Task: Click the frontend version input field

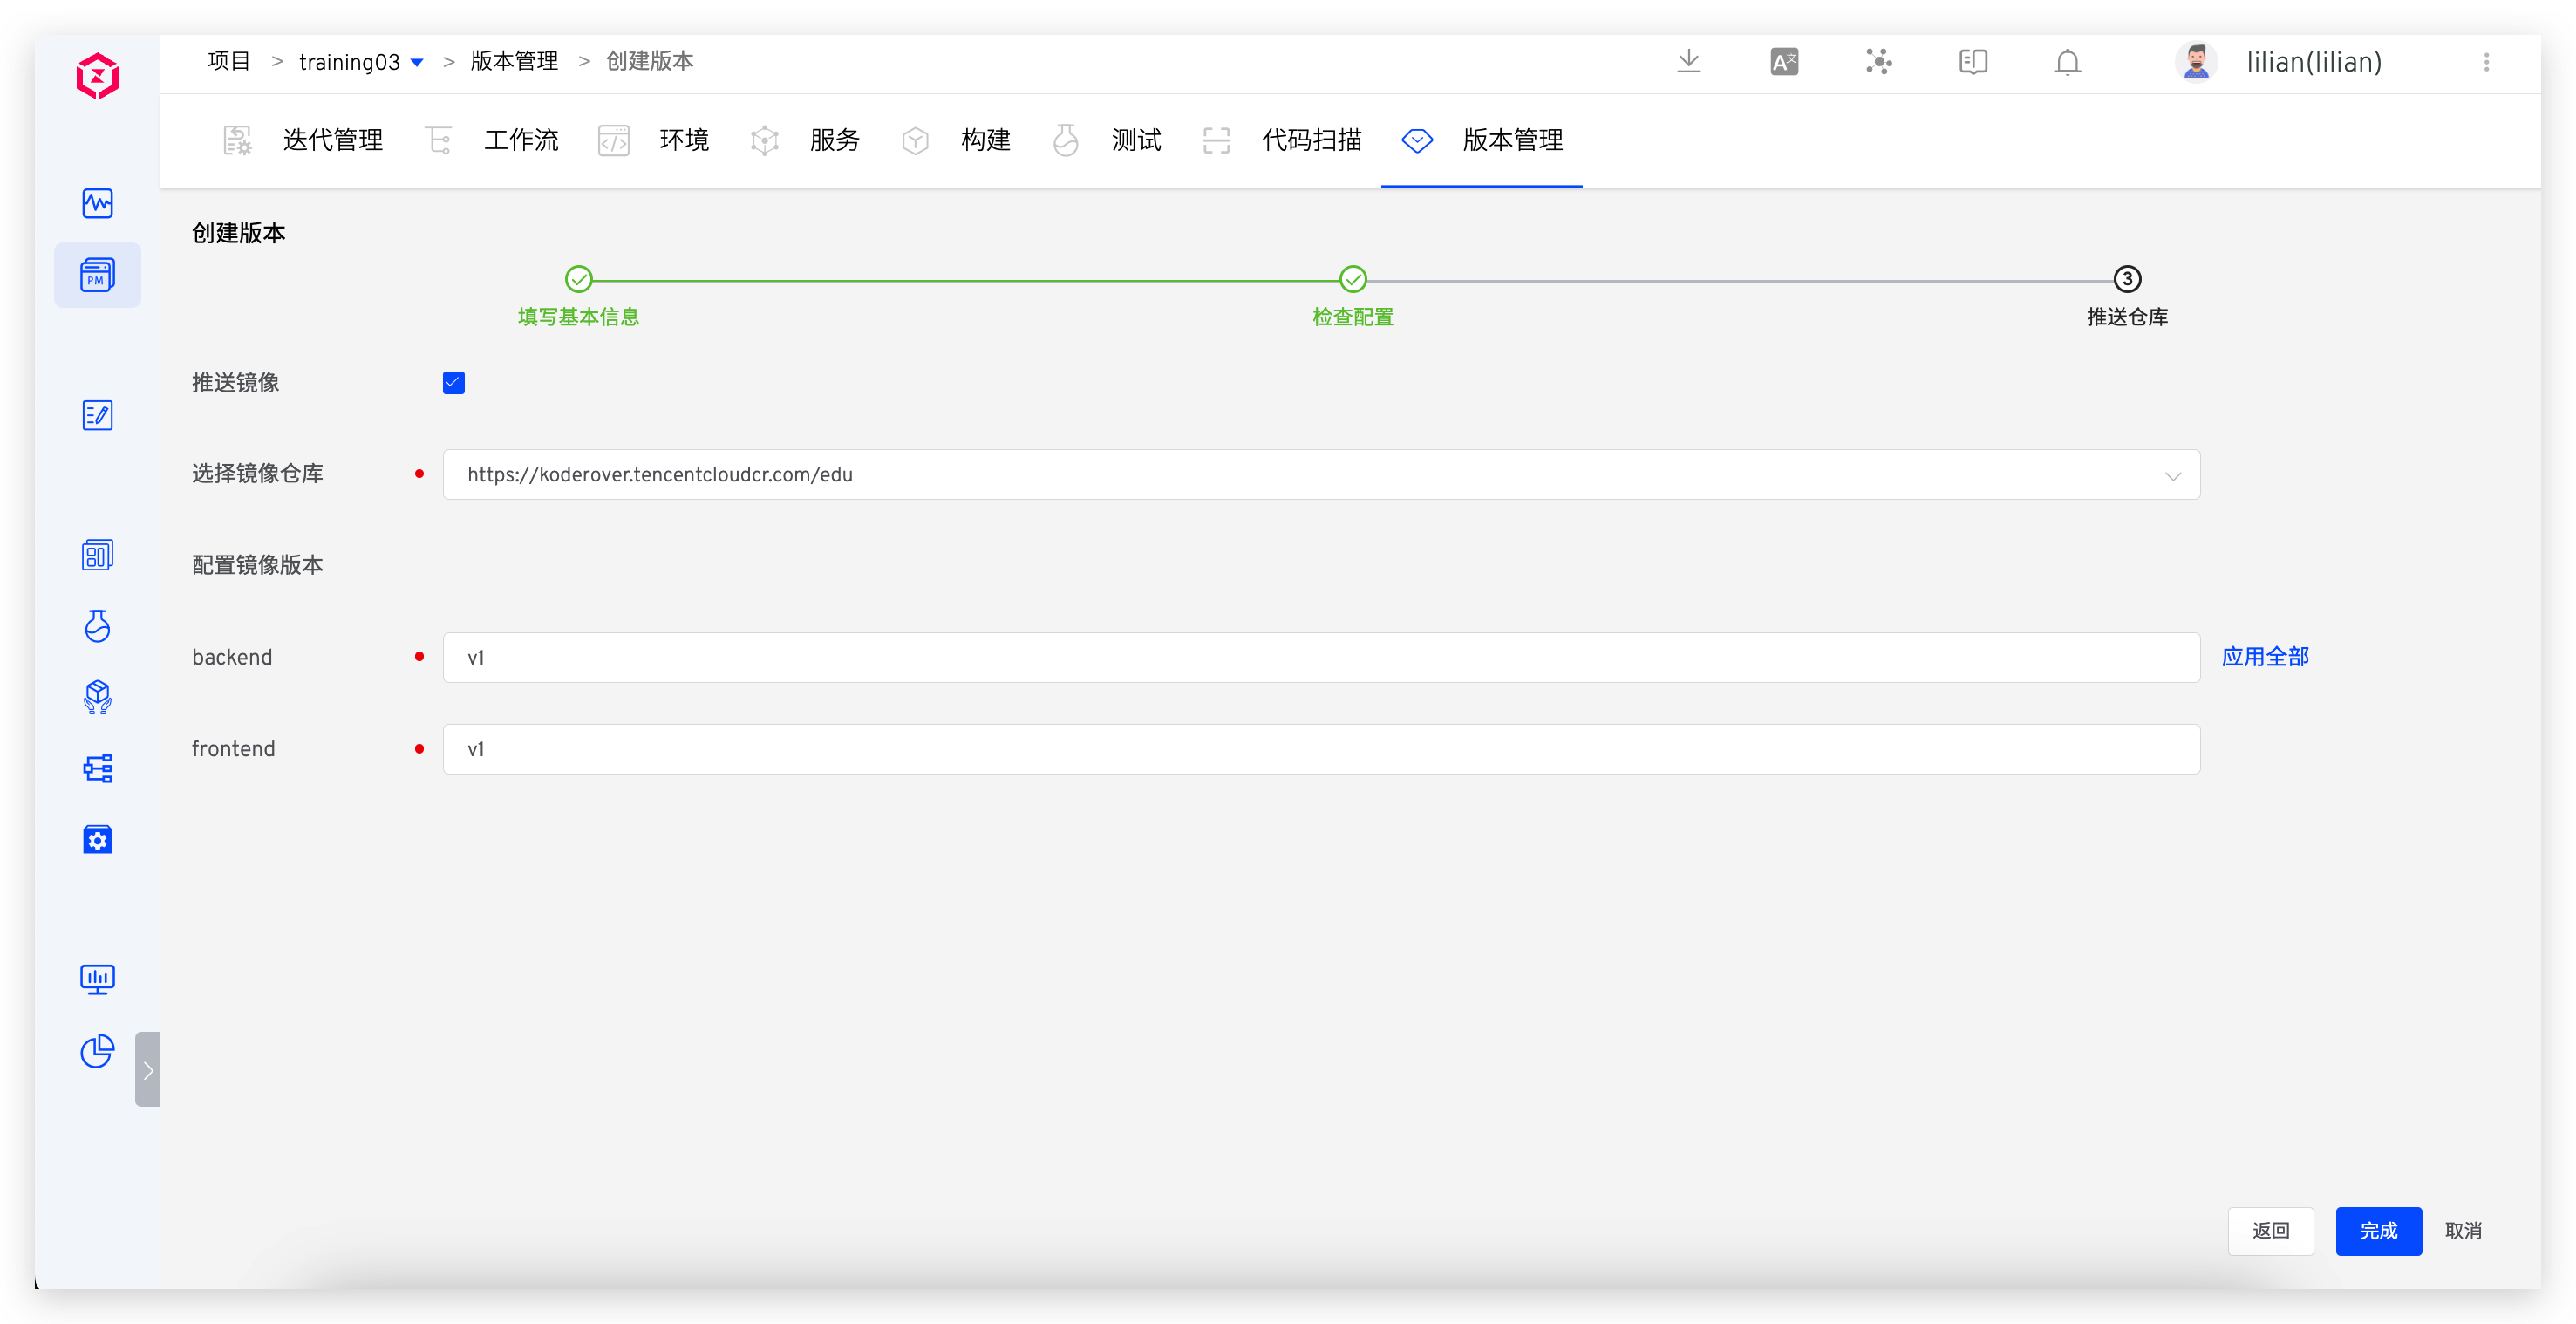Action: (x=1320, y=749)
